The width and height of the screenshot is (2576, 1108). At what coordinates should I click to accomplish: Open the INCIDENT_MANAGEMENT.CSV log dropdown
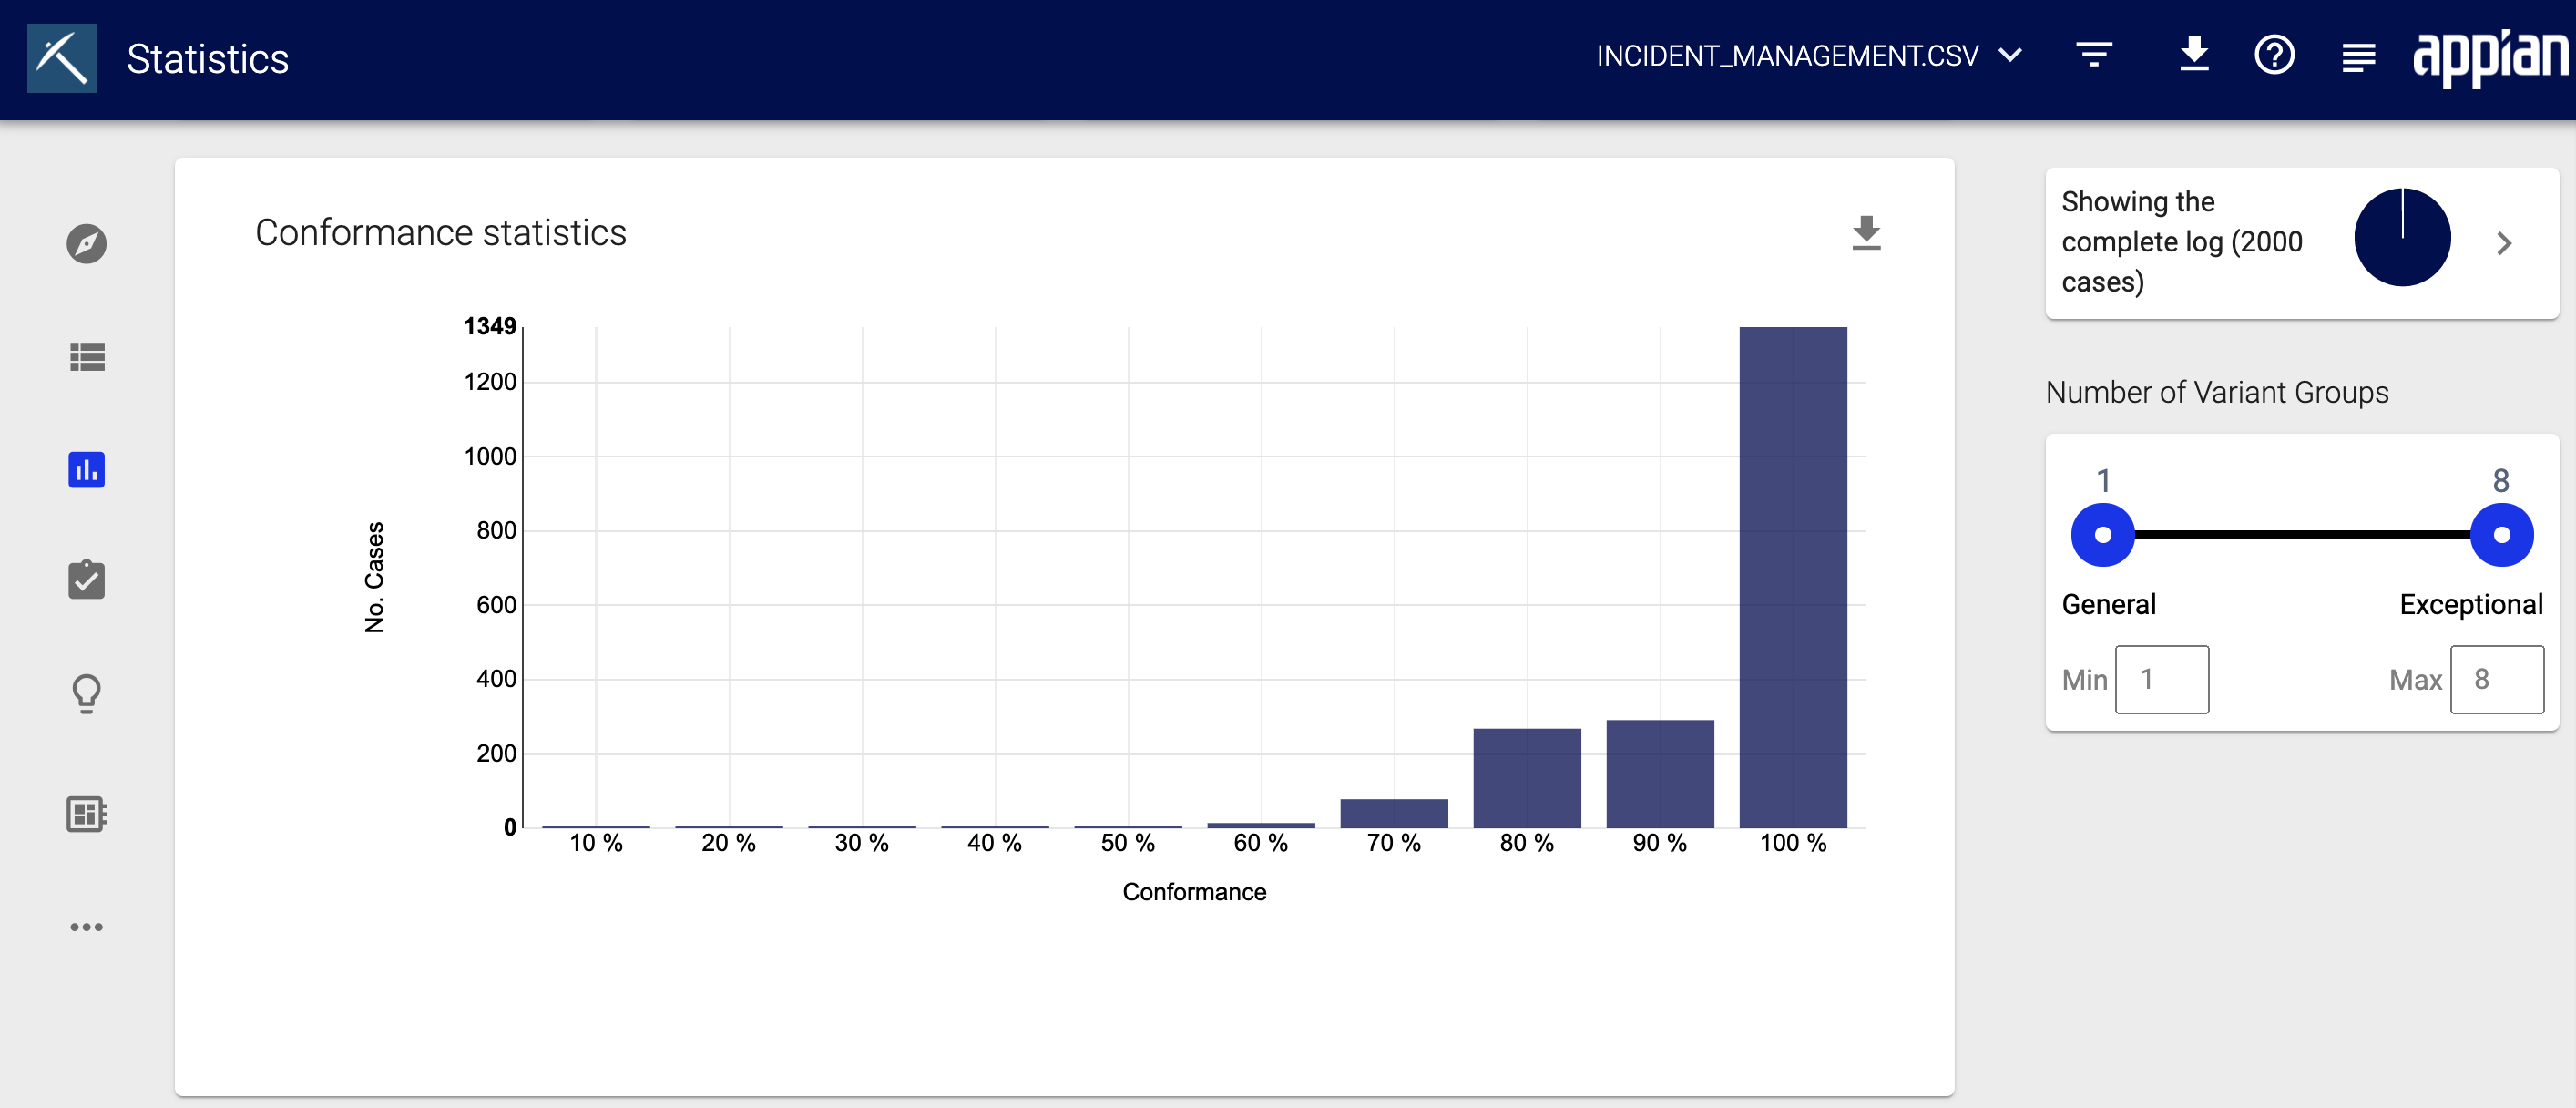point(1809,56)
